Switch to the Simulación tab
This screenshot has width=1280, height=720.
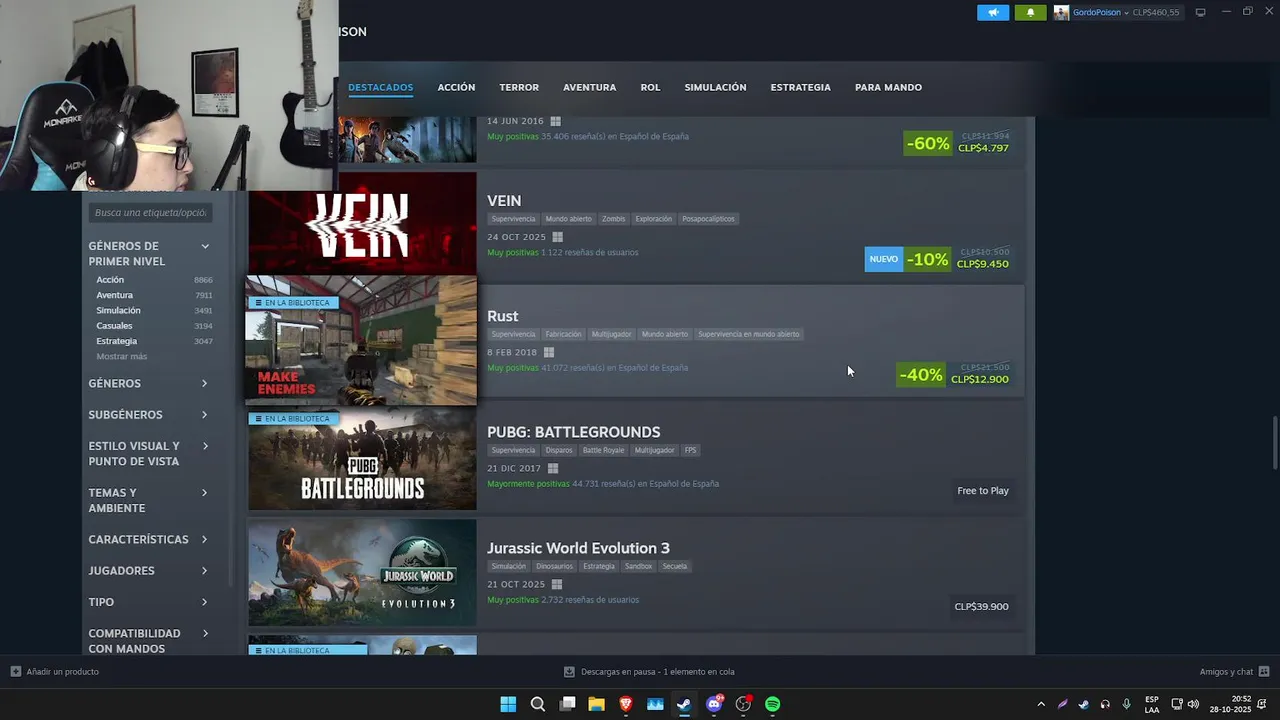click(715, 87)
